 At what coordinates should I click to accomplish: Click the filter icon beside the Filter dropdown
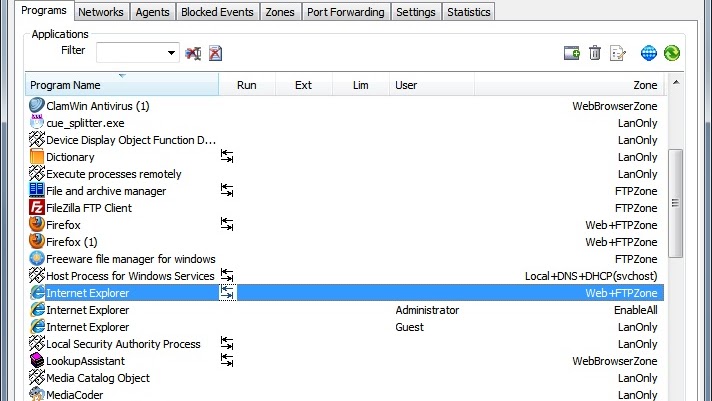tap(193, 53)
